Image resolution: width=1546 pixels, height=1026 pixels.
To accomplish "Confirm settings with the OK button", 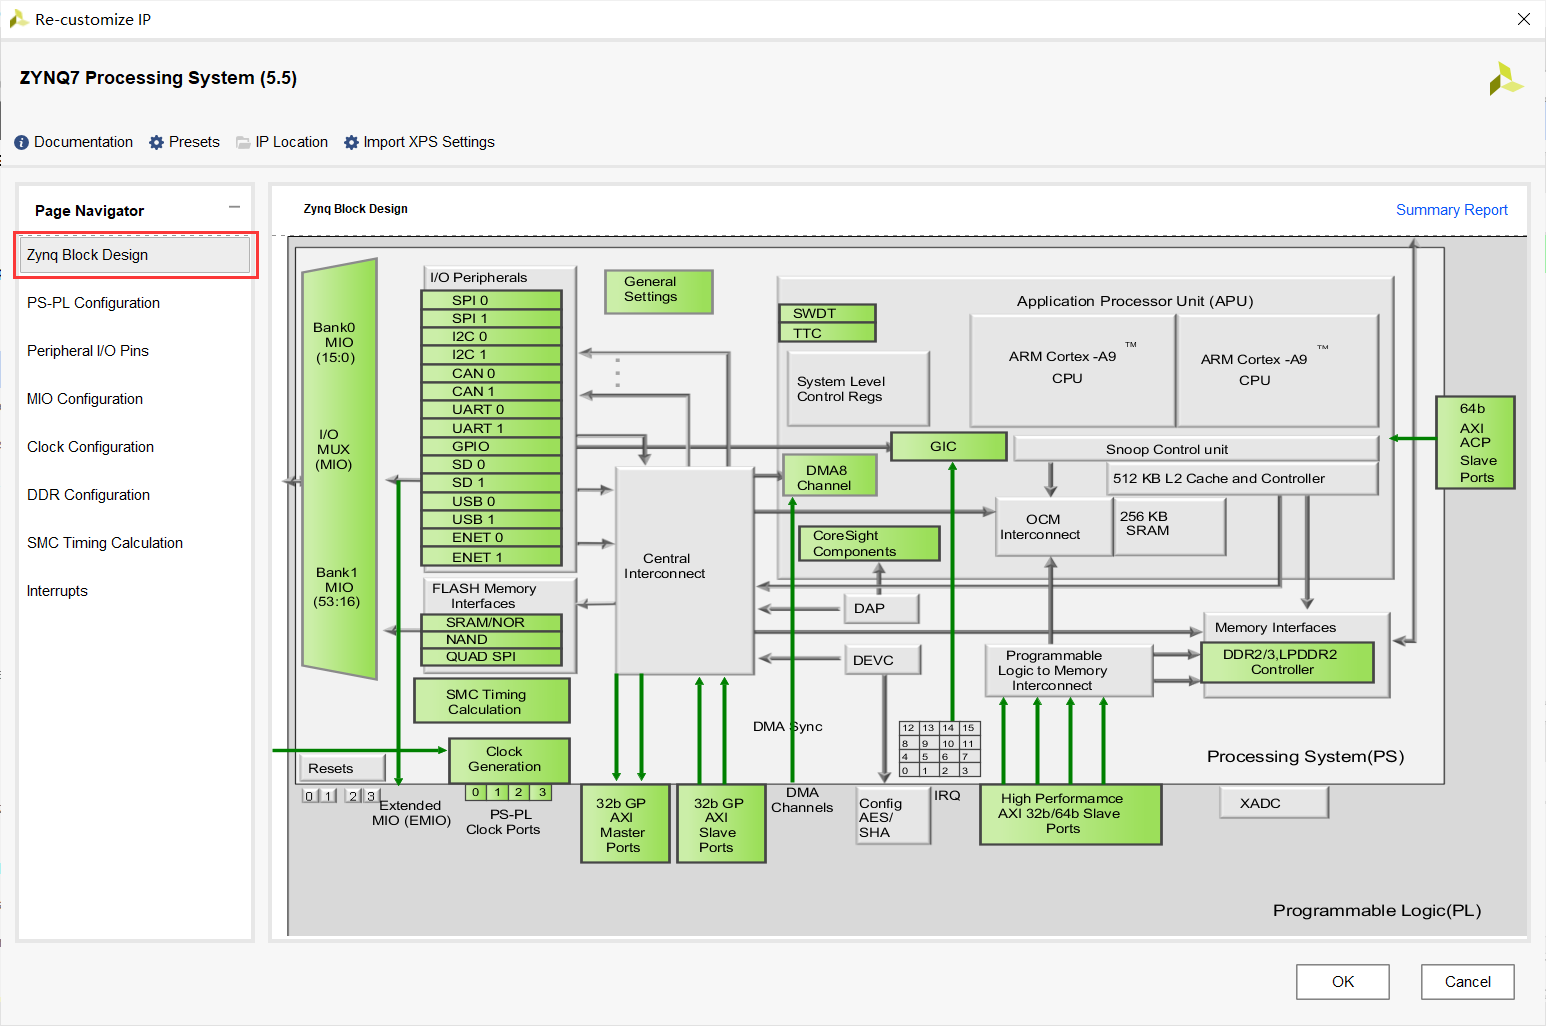I will point(1342,981).
